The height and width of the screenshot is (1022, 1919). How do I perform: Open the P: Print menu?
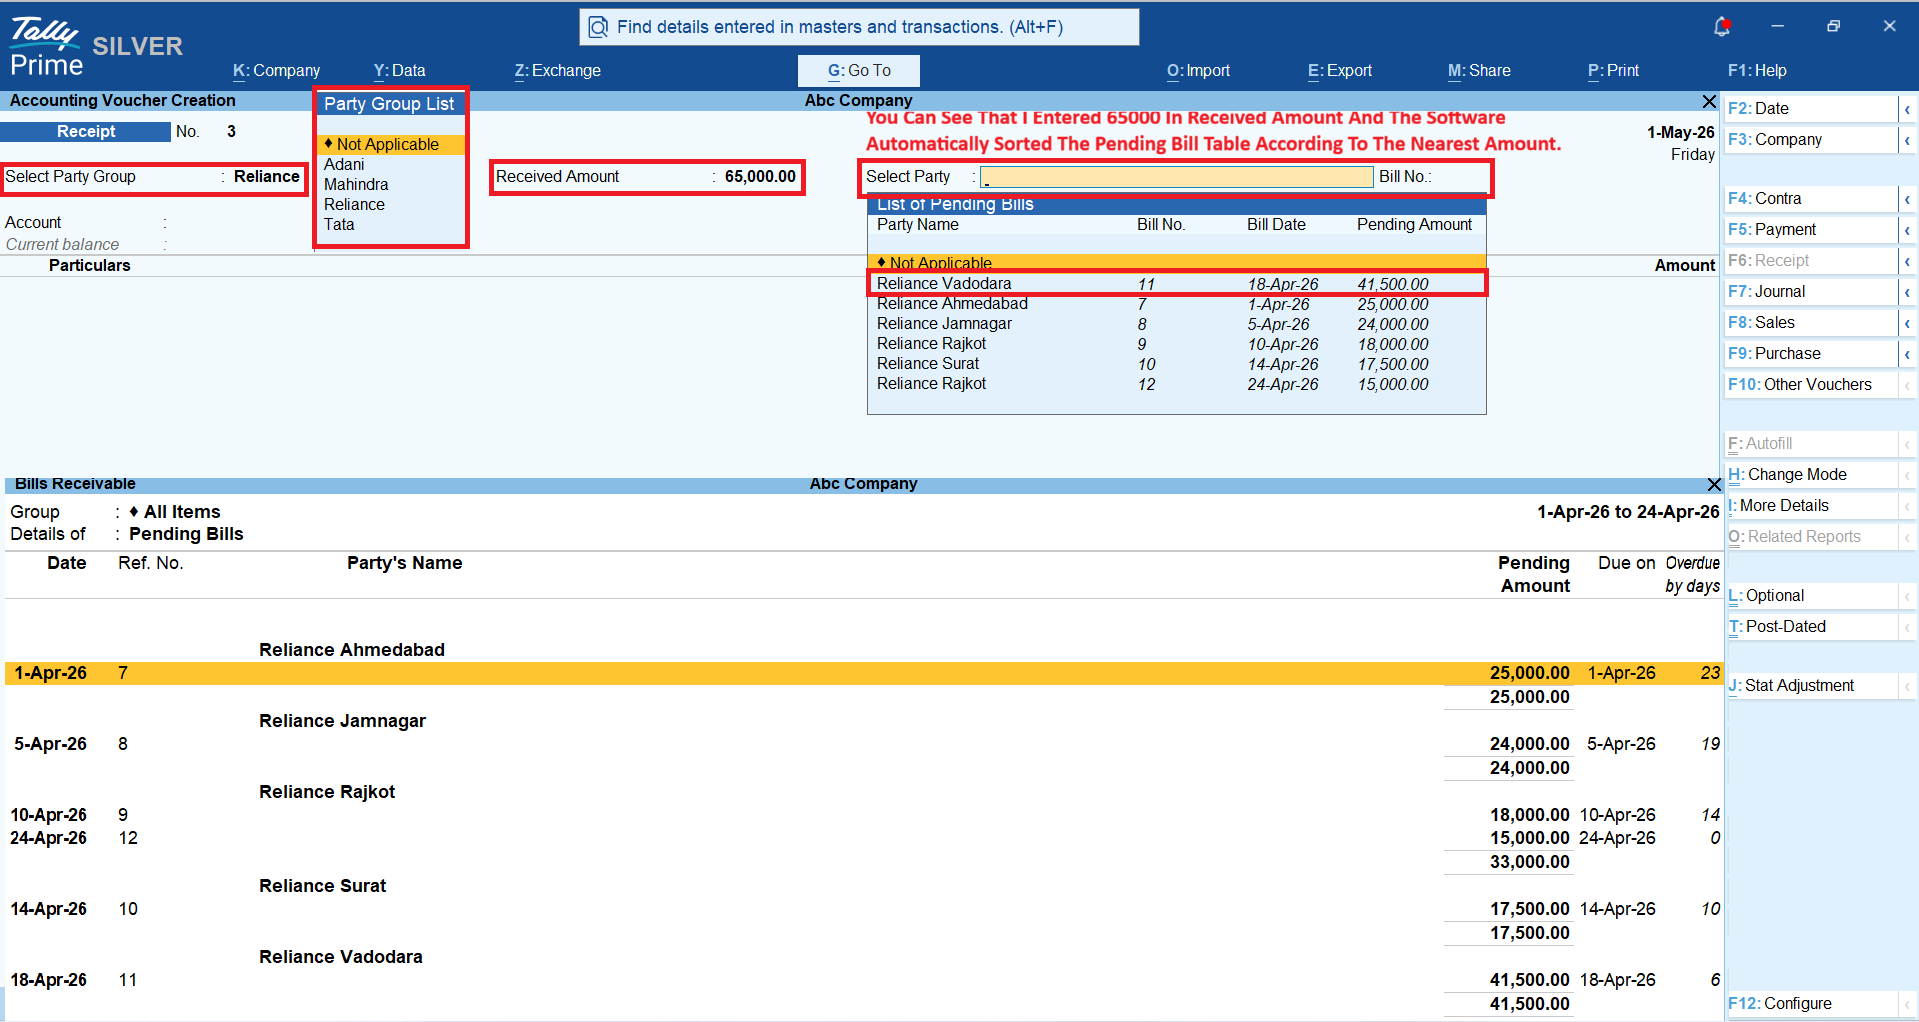pyautogui.click(x=1613, y=71)
